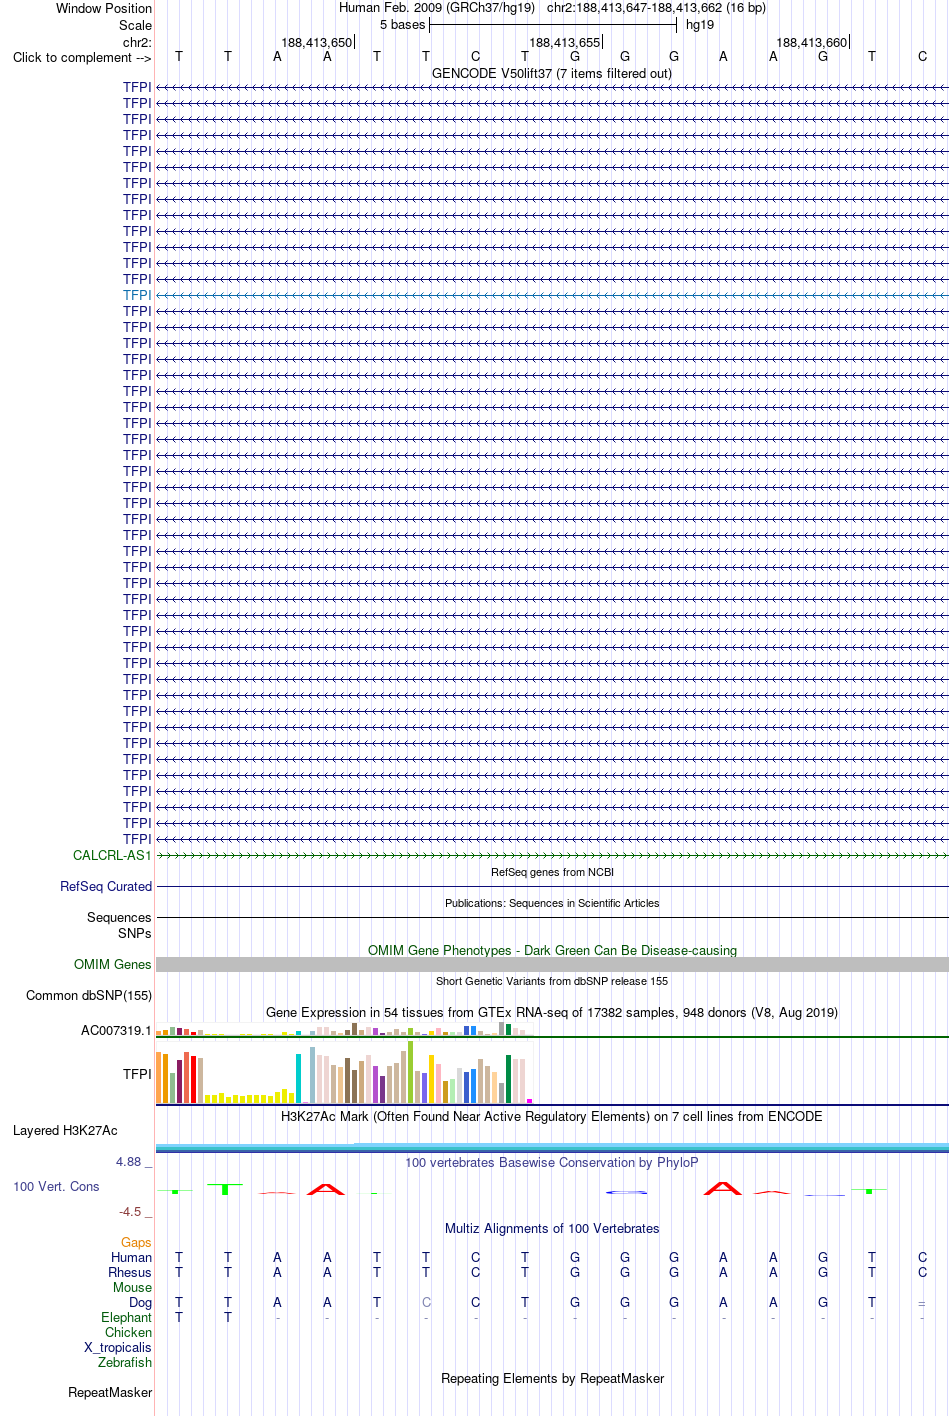The height and width of the screenshot is (1416, 950).
Task: Click the Scale label
Action: coord(135,25)
